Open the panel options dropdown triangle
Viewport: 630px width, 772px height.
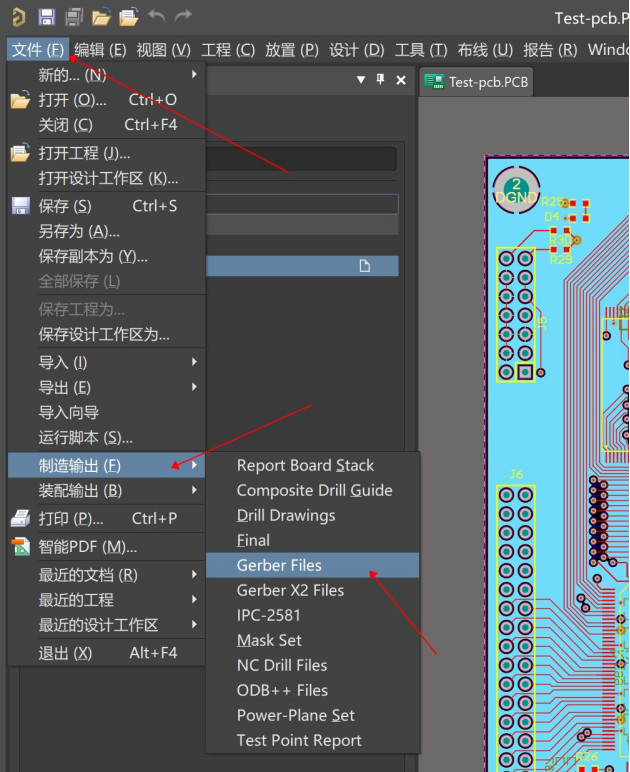pyautogui.click(x=361, y=80)
